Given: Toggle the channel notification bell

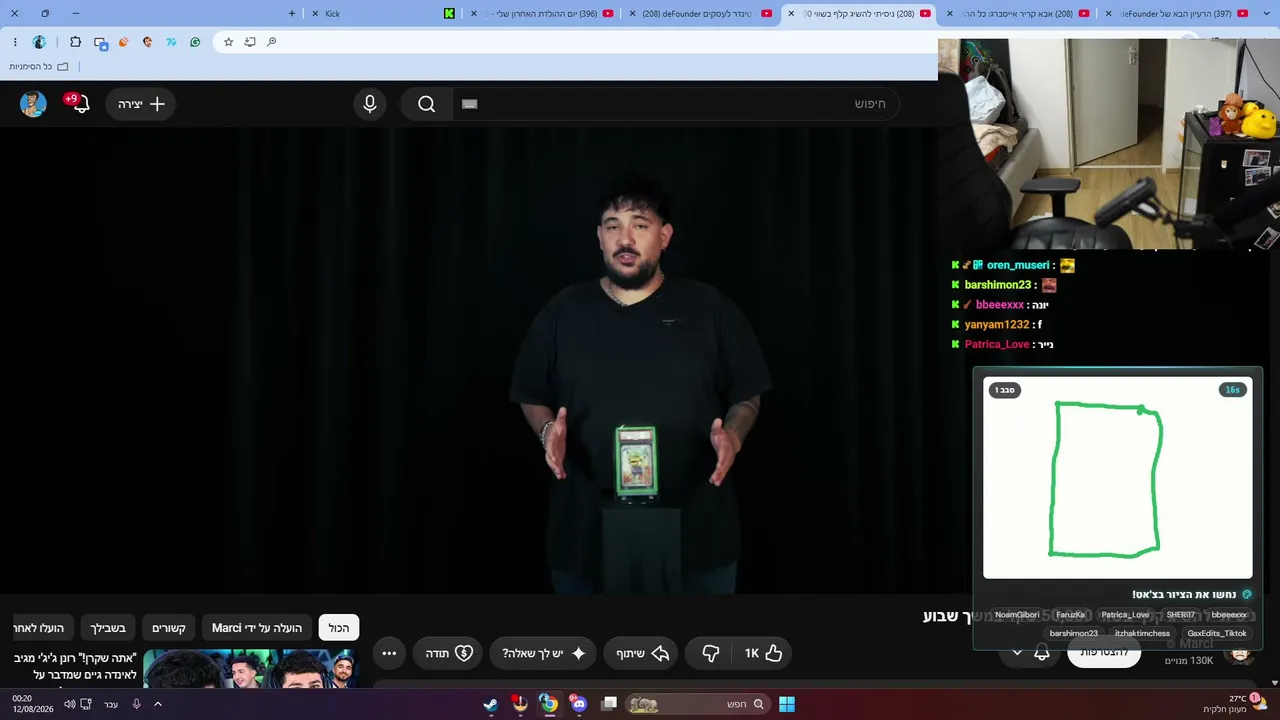Looking at the screenshot, I should pyautogui.click(x=1041, y=653).
